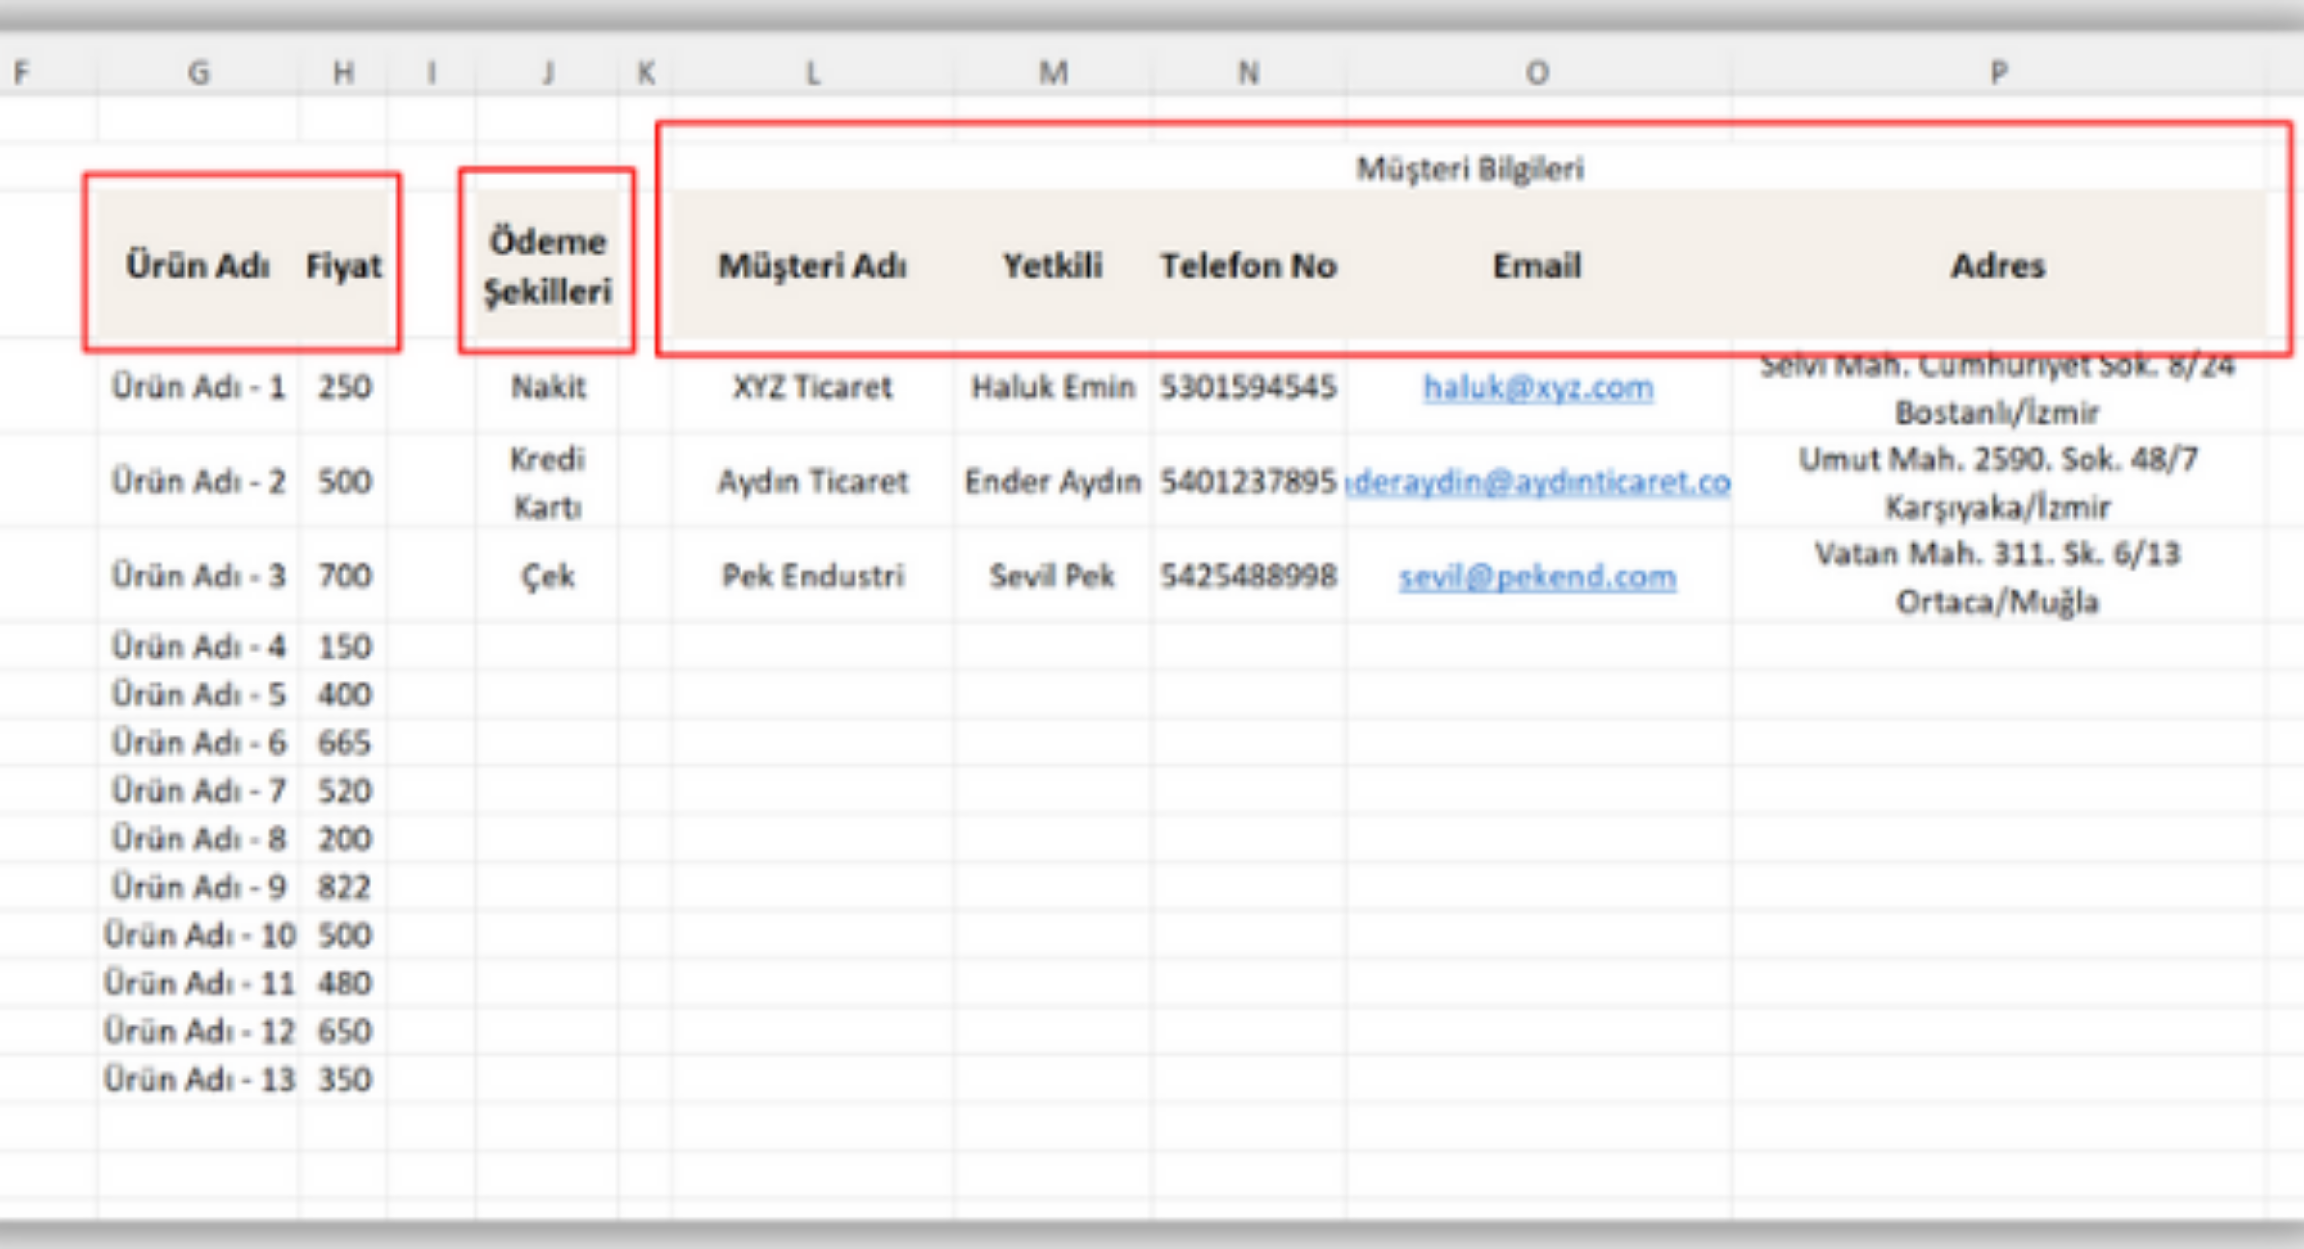
Task: Click phone number 5401237895 cell
Action: (x=1248, y=482)
